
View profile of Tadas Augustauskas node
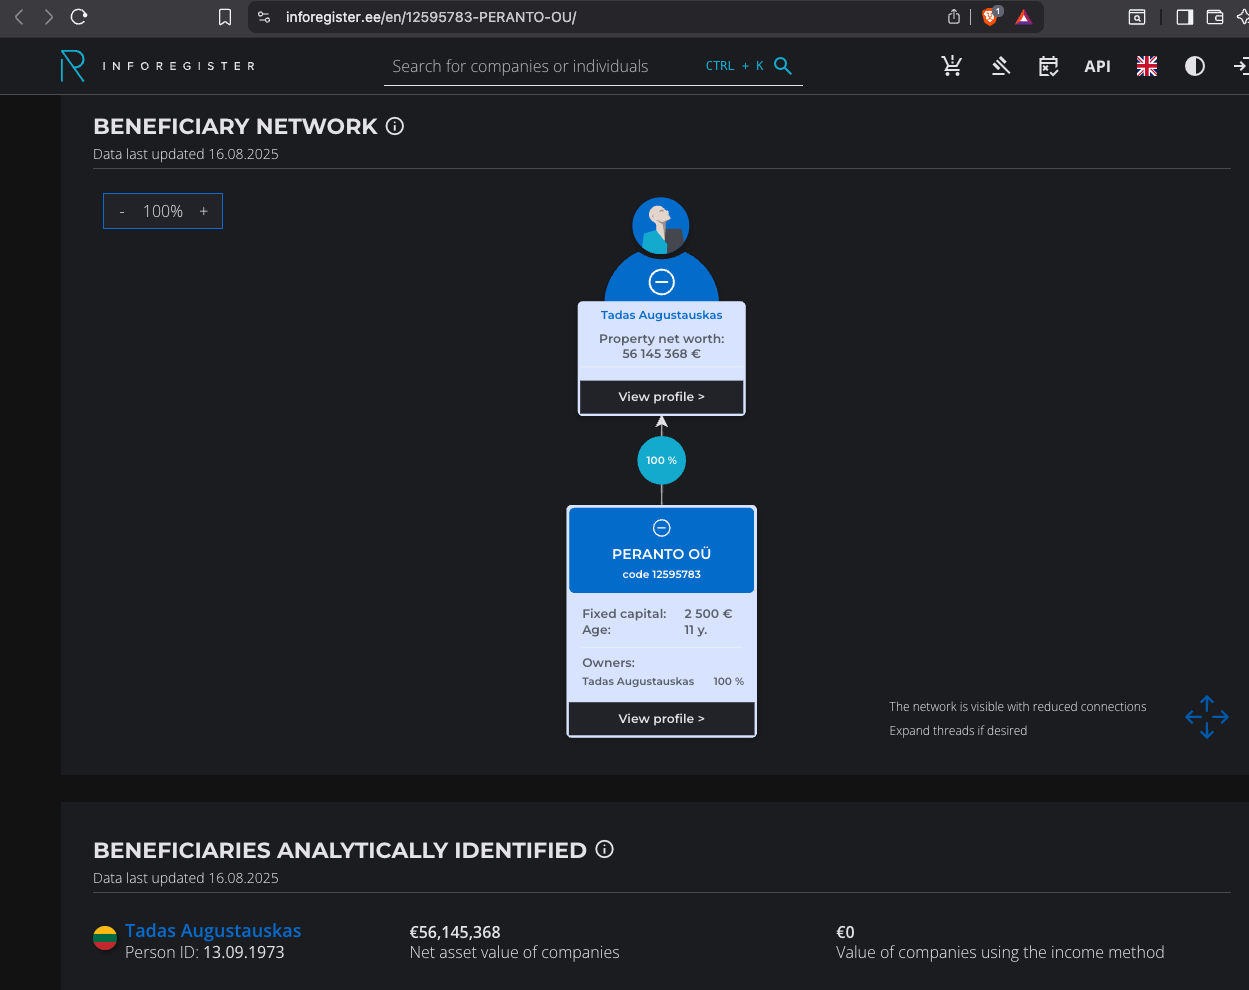[662, 397]
